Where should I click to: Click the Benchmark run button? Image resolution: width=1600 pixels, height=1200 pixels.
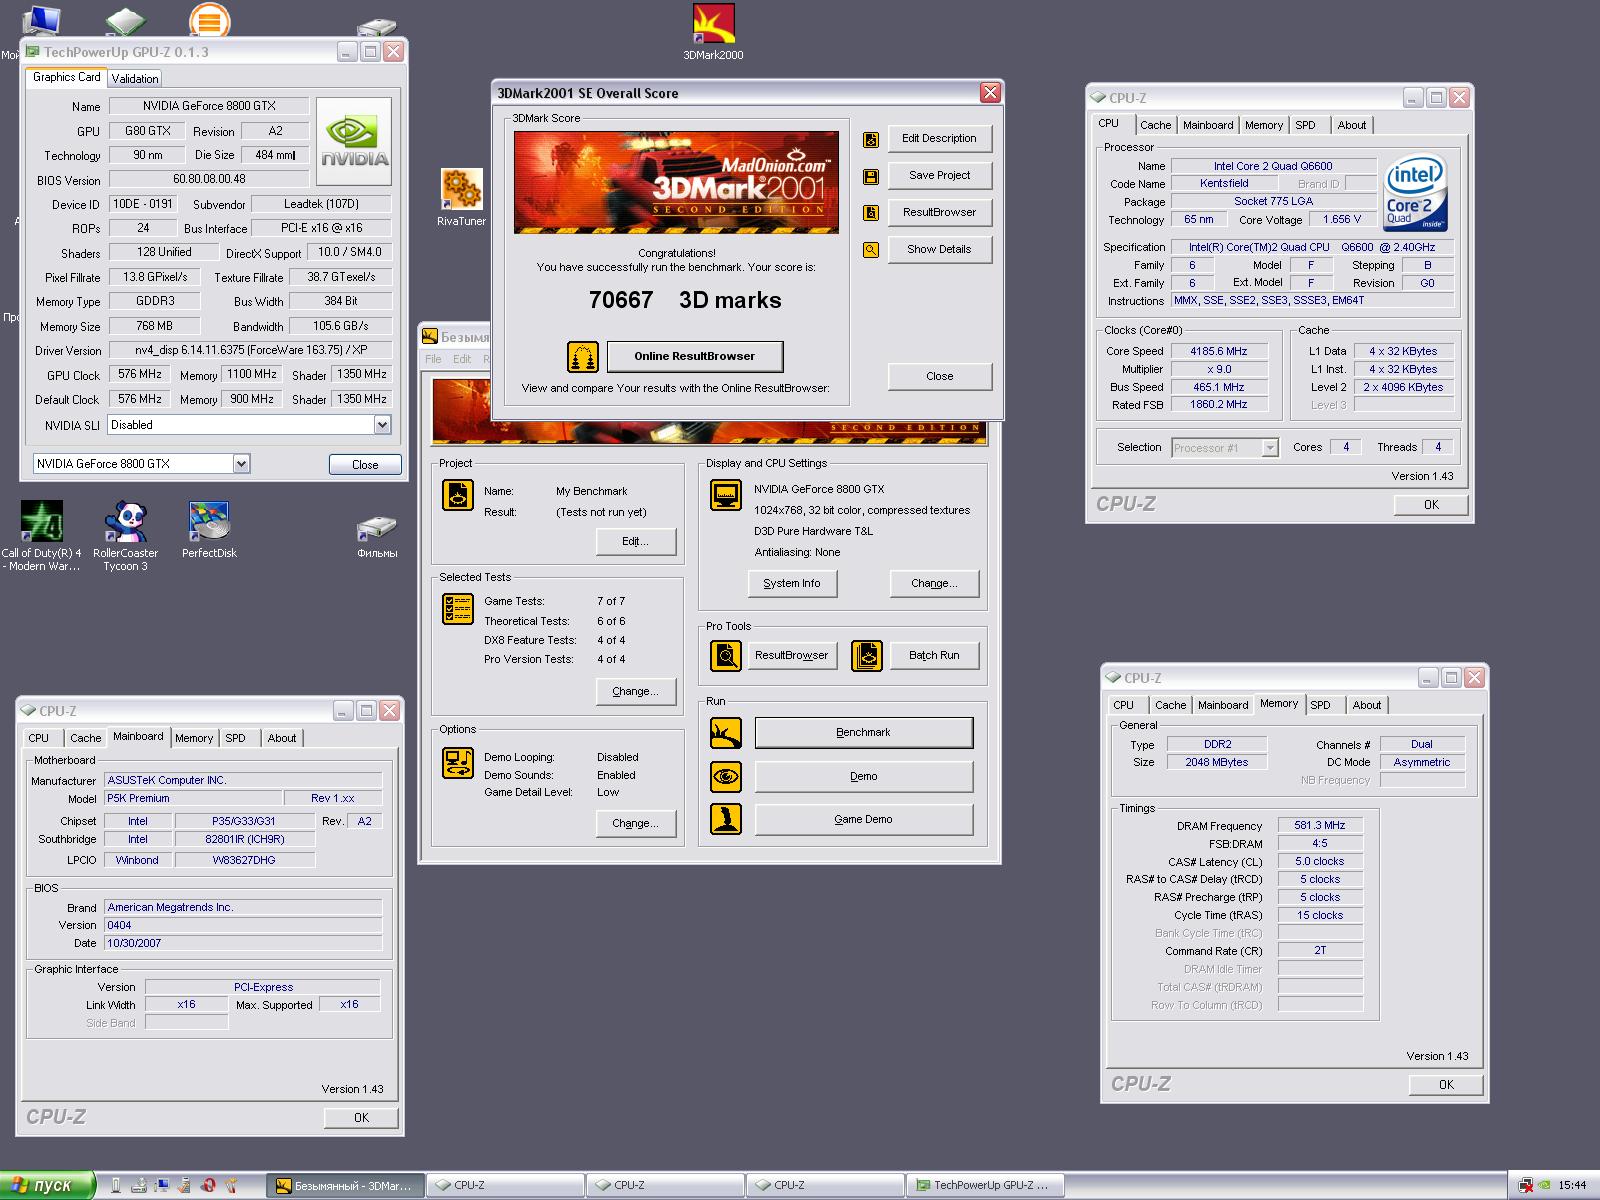click(863, 733)
